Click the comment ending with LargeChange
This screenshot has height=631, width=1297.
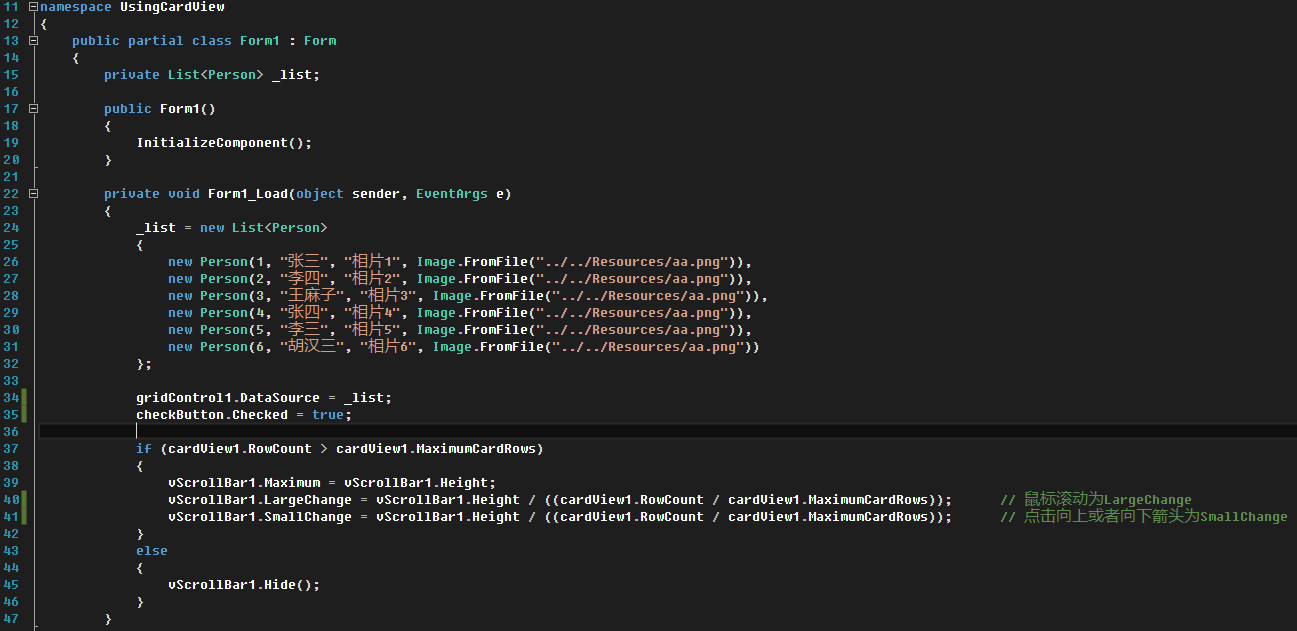[x=1095, y=500]
